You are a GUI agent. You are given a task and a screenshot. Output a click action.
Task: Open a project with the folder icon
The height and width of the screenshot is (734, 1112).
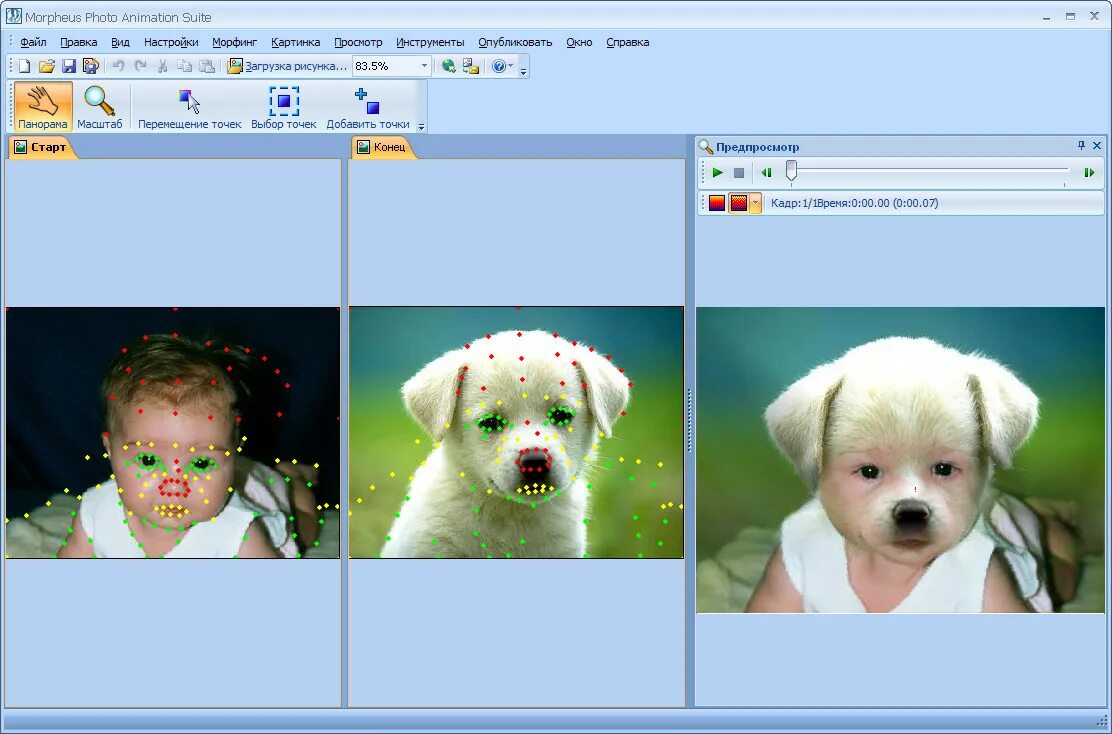47,66
